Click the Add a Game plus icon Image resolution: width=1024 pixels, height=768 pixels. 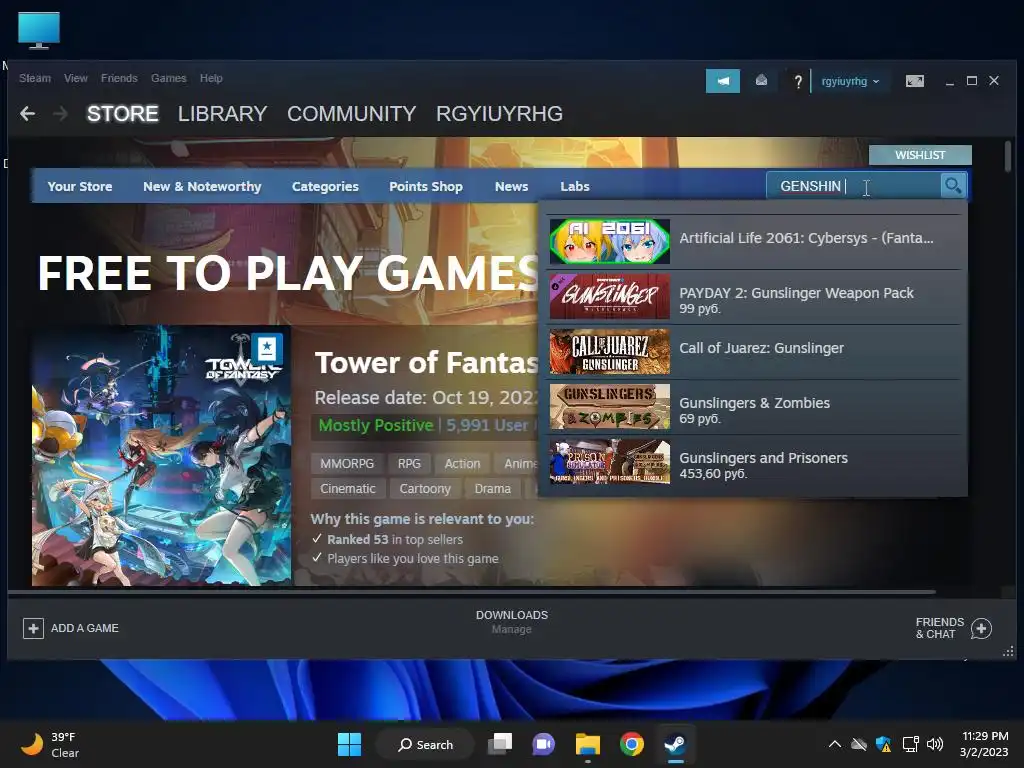33,628
